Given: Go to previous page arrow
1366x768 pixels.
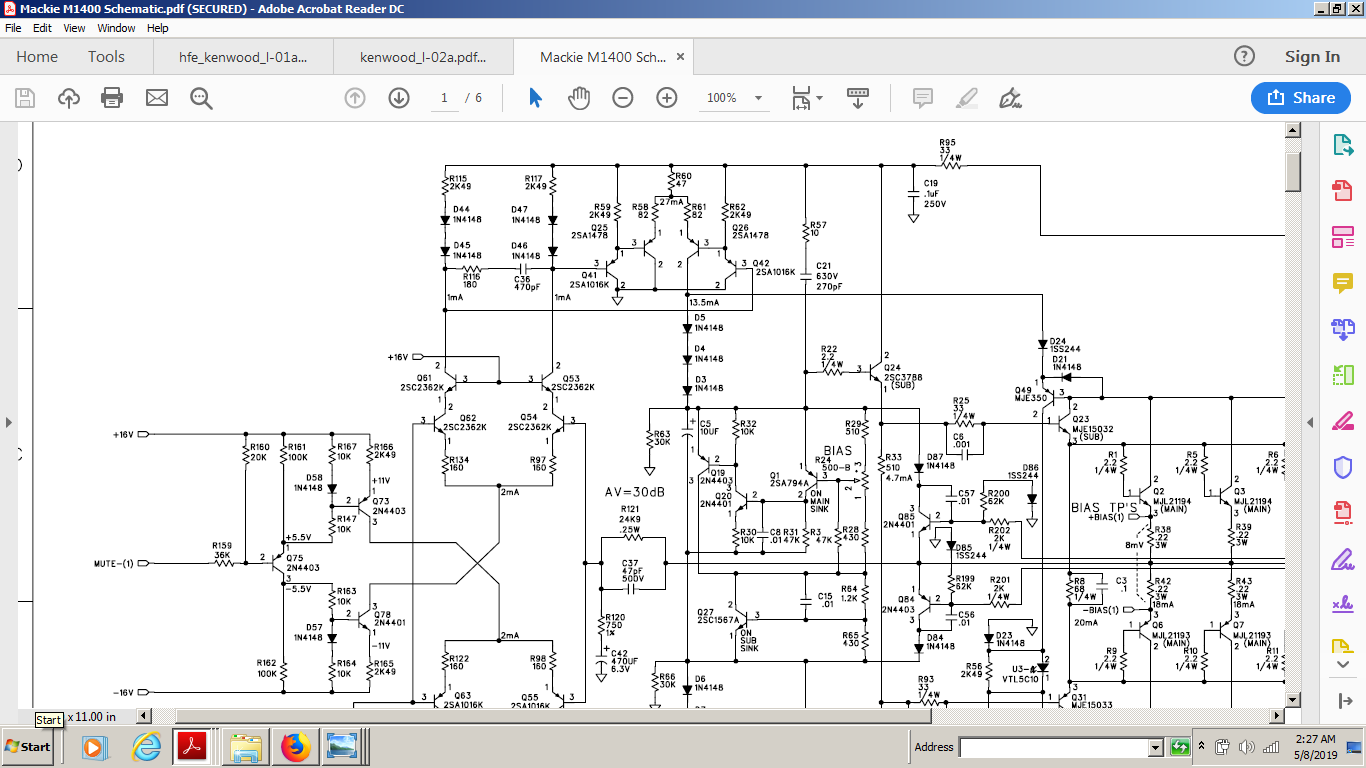Looking at the screenshot, I should (x=354, y=98).
